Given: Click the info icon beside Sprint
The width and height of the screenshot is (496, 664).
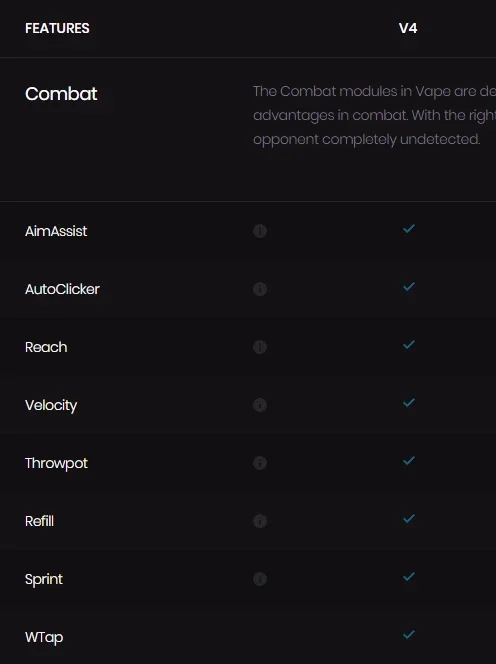Looking at the screenshot, I should coord(260,579).
